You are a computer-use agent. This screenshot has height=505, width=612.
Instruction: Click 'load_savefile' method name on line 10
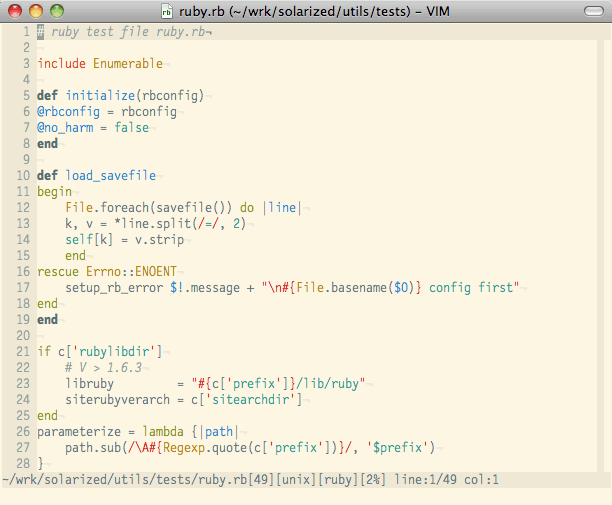[x=111, y=176]
